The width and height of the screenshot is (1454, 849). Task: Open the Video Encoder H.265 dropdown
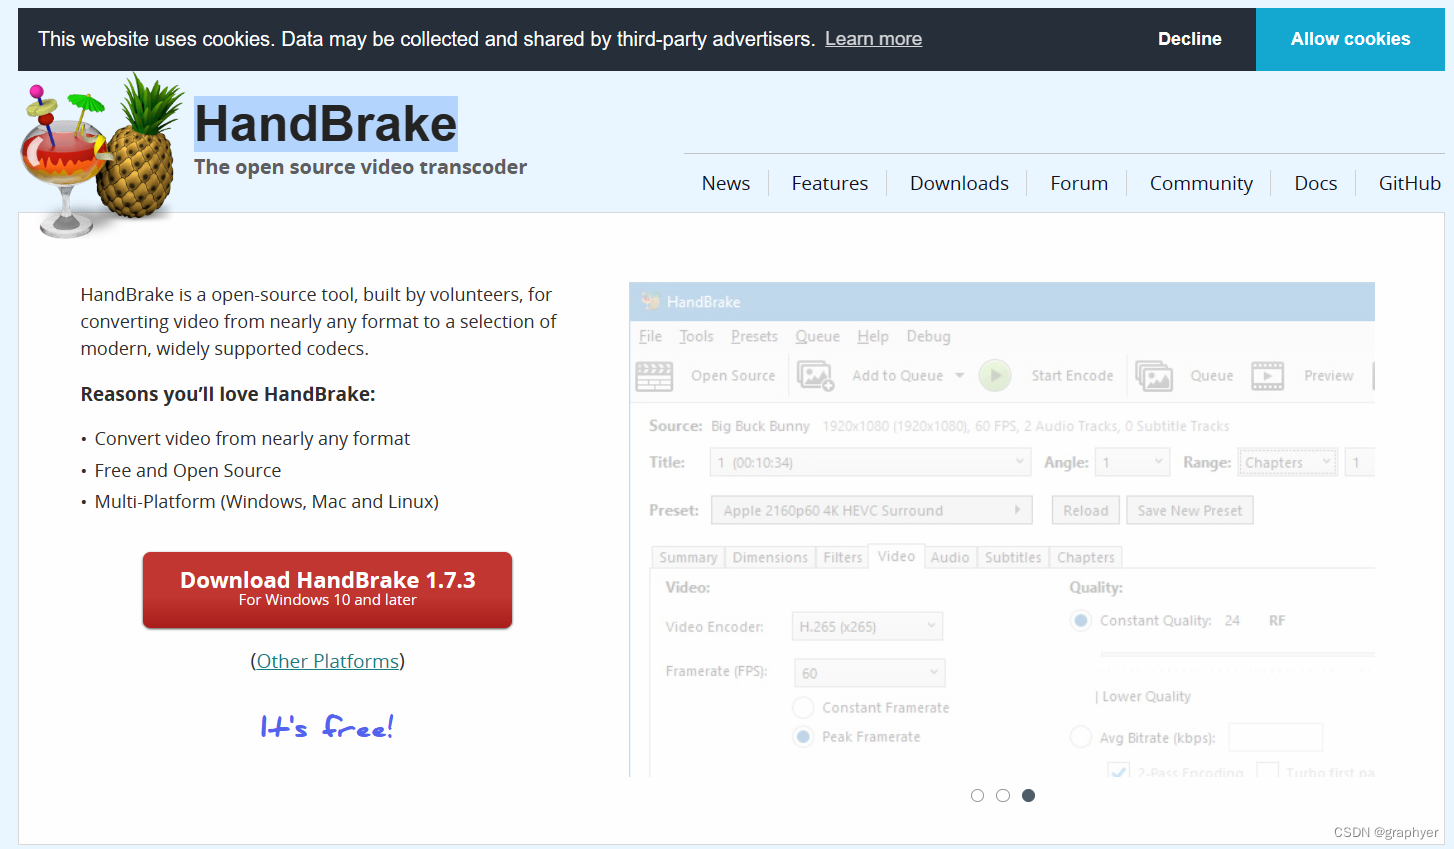(x=867, y=627)
